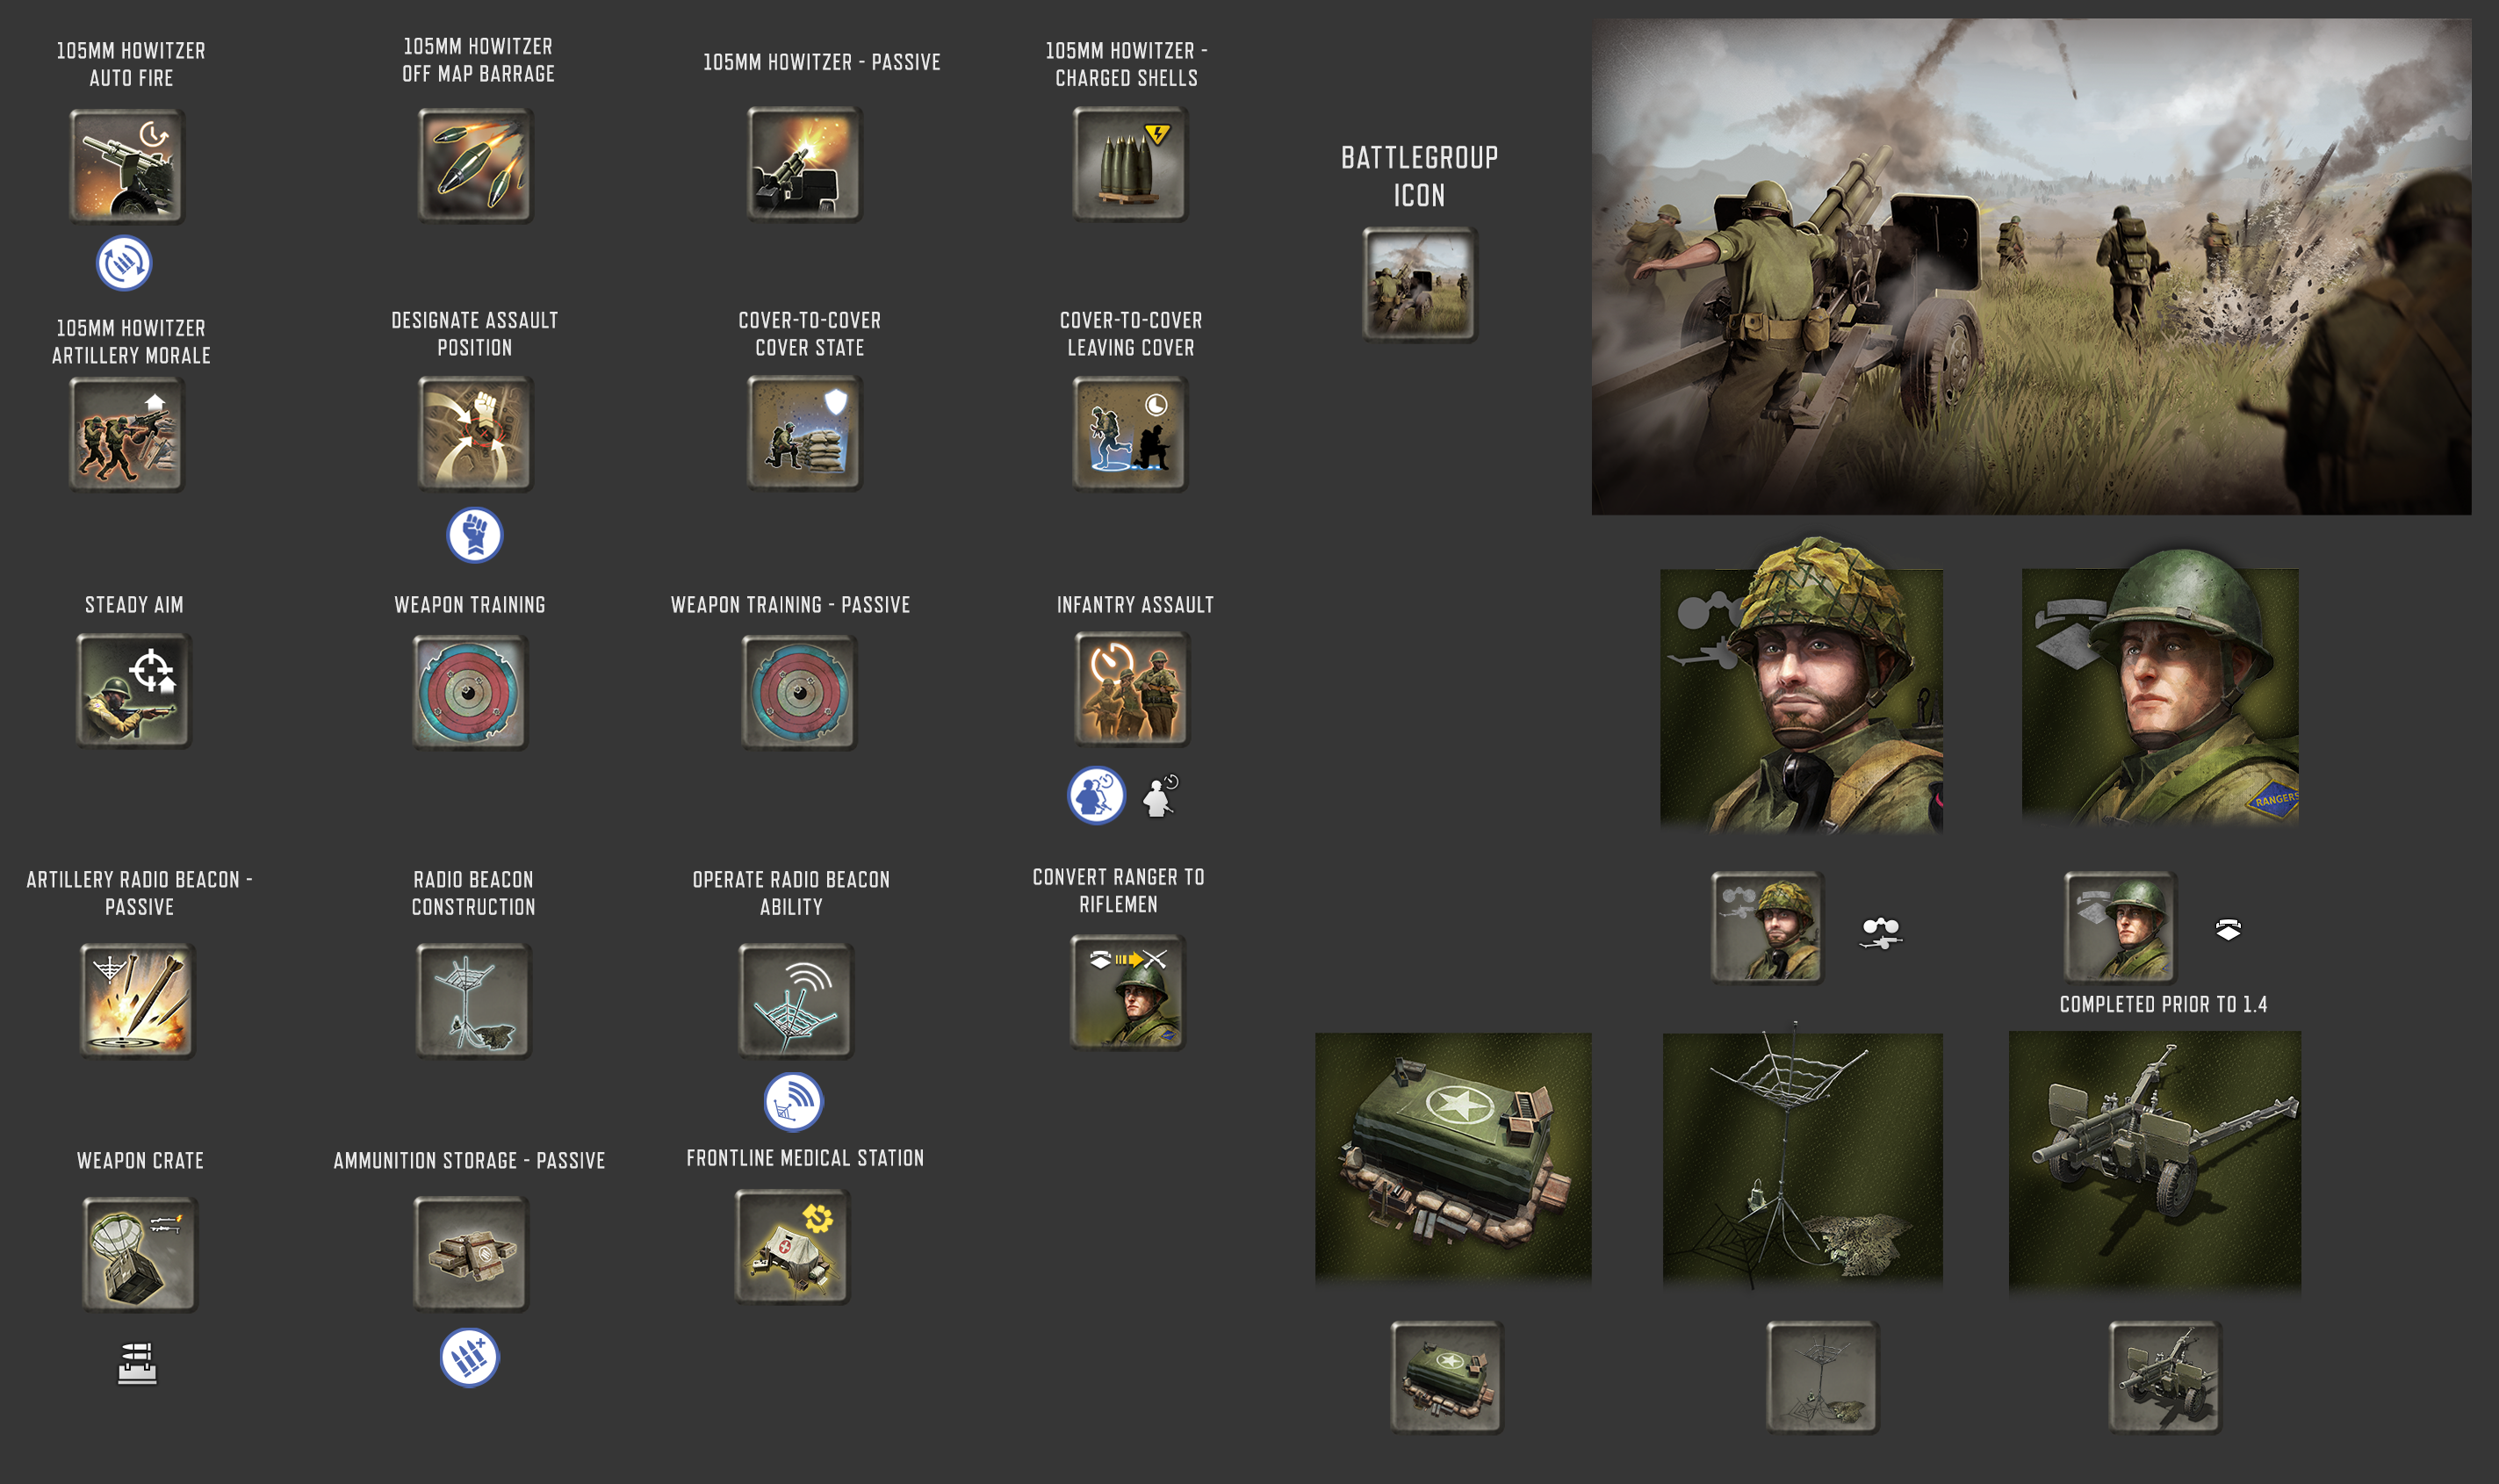This screenshot has width=2499, height=1484.
Task: Open the large howitzer battlefield artwork
Action: [2030, 267]
